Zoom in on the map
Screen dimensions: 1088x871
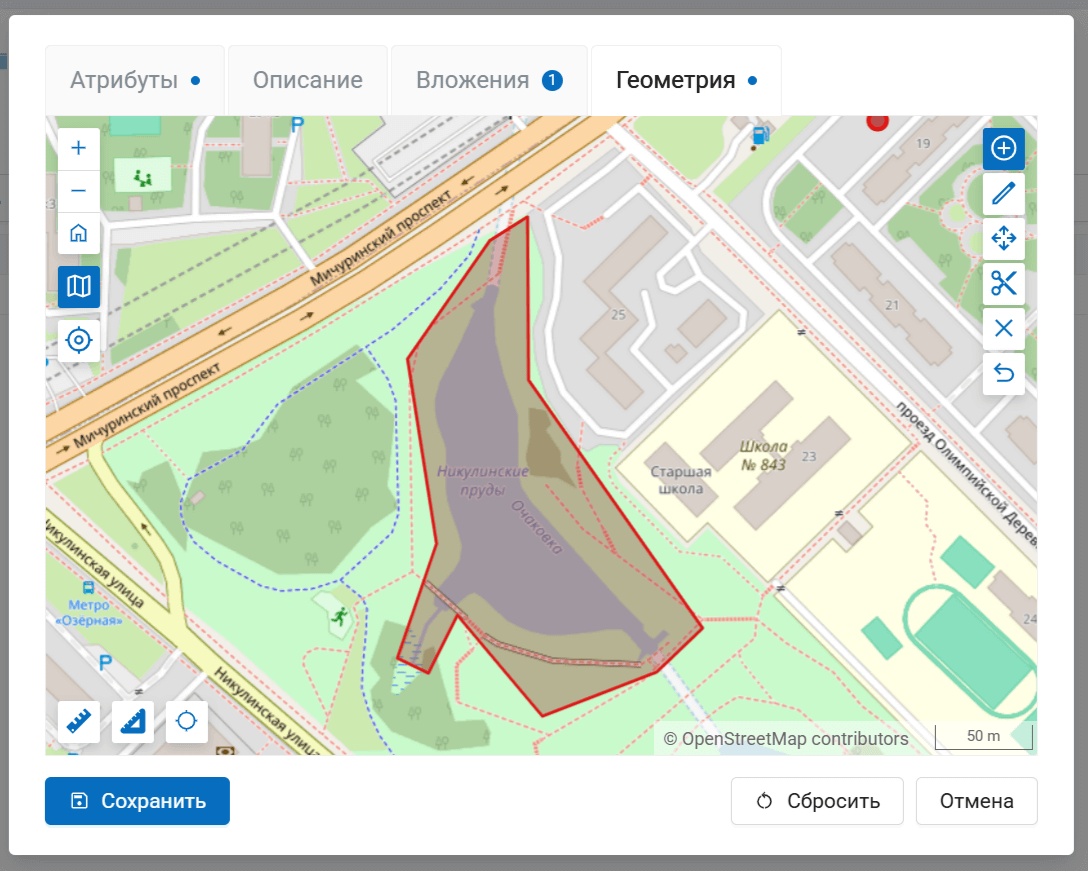coord(79,149)
